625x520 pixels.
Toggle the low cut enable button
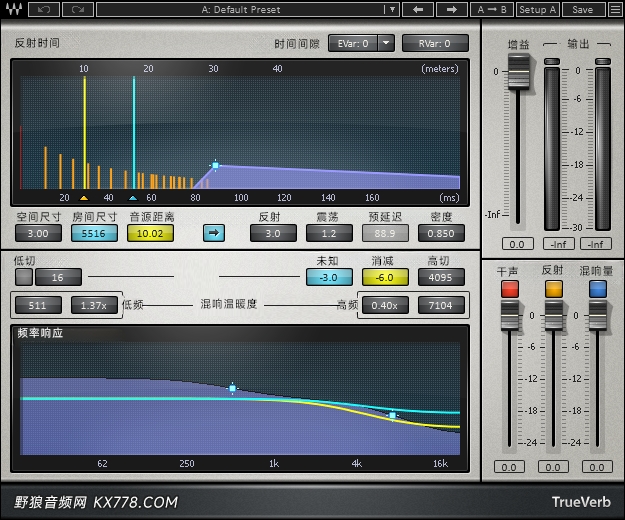(x=24, y=277)
